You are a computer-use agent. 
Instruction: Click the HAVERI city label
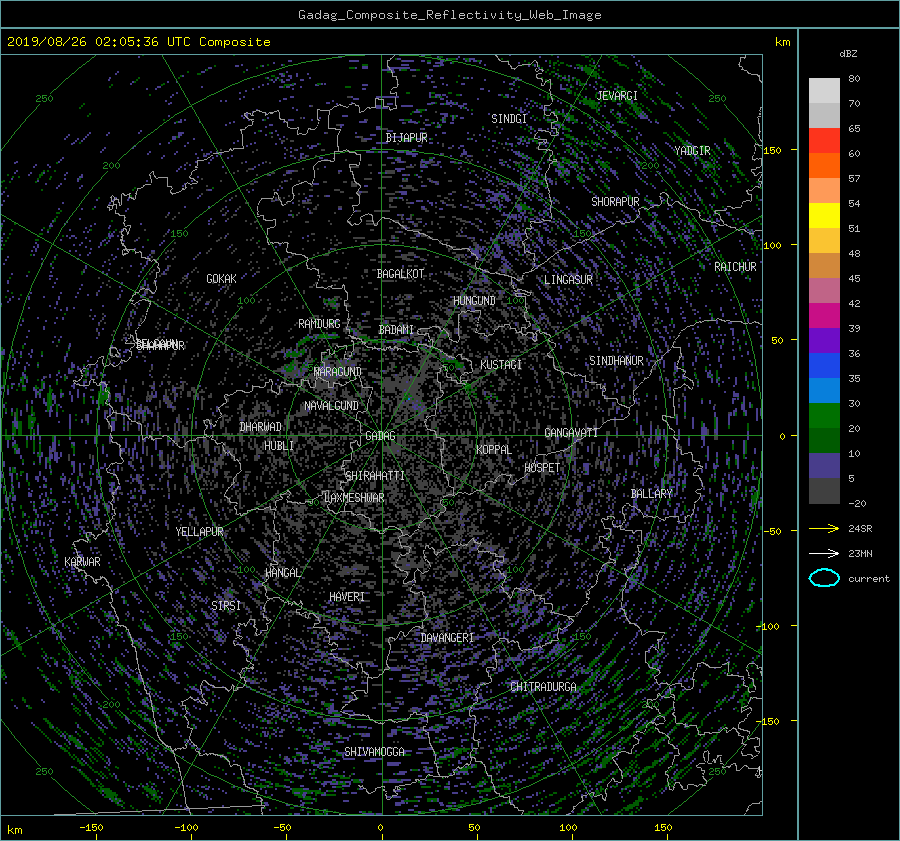pyautogui.click(x=347, y=597)
